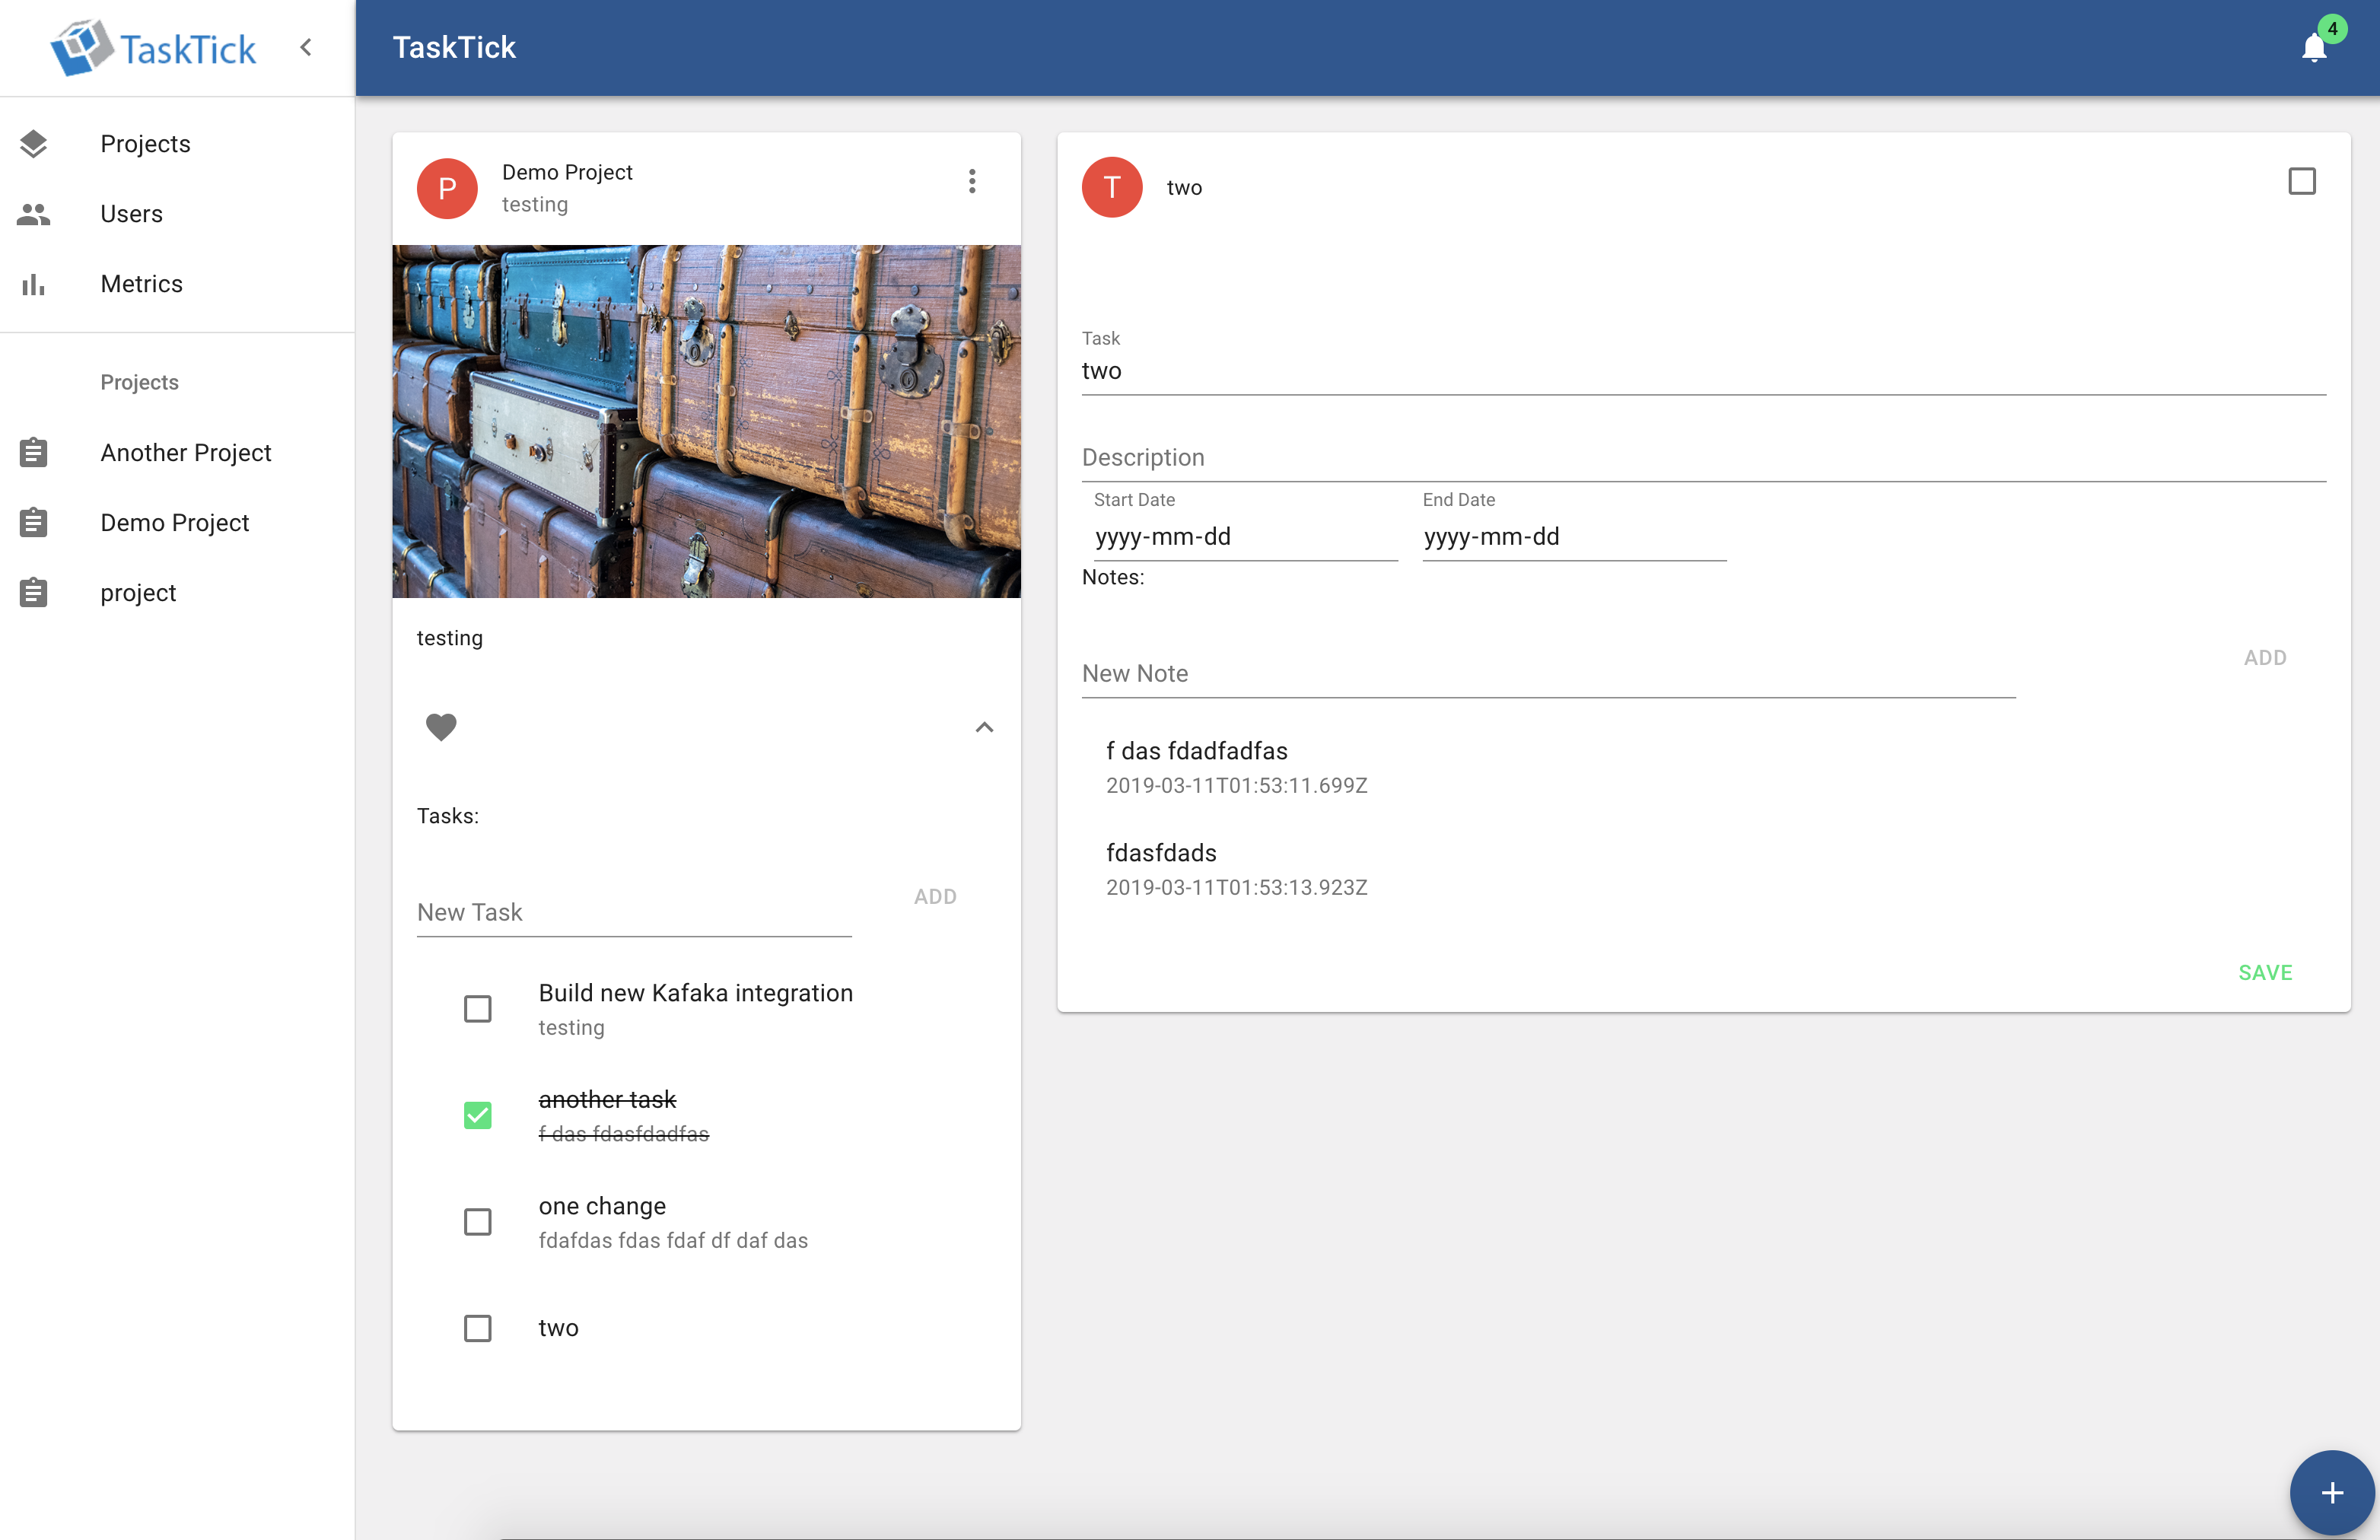The width and height of the screenshot is (2380, 1540).
Task: Click ADD next to New Task
Action: pyautogui.click(x=935, y=897)
